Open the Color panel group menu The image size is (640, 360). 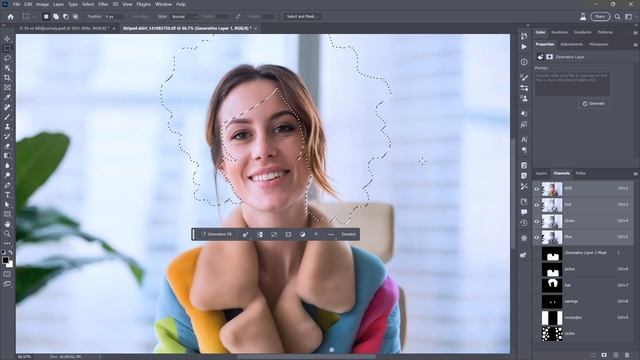coord(635,32)
